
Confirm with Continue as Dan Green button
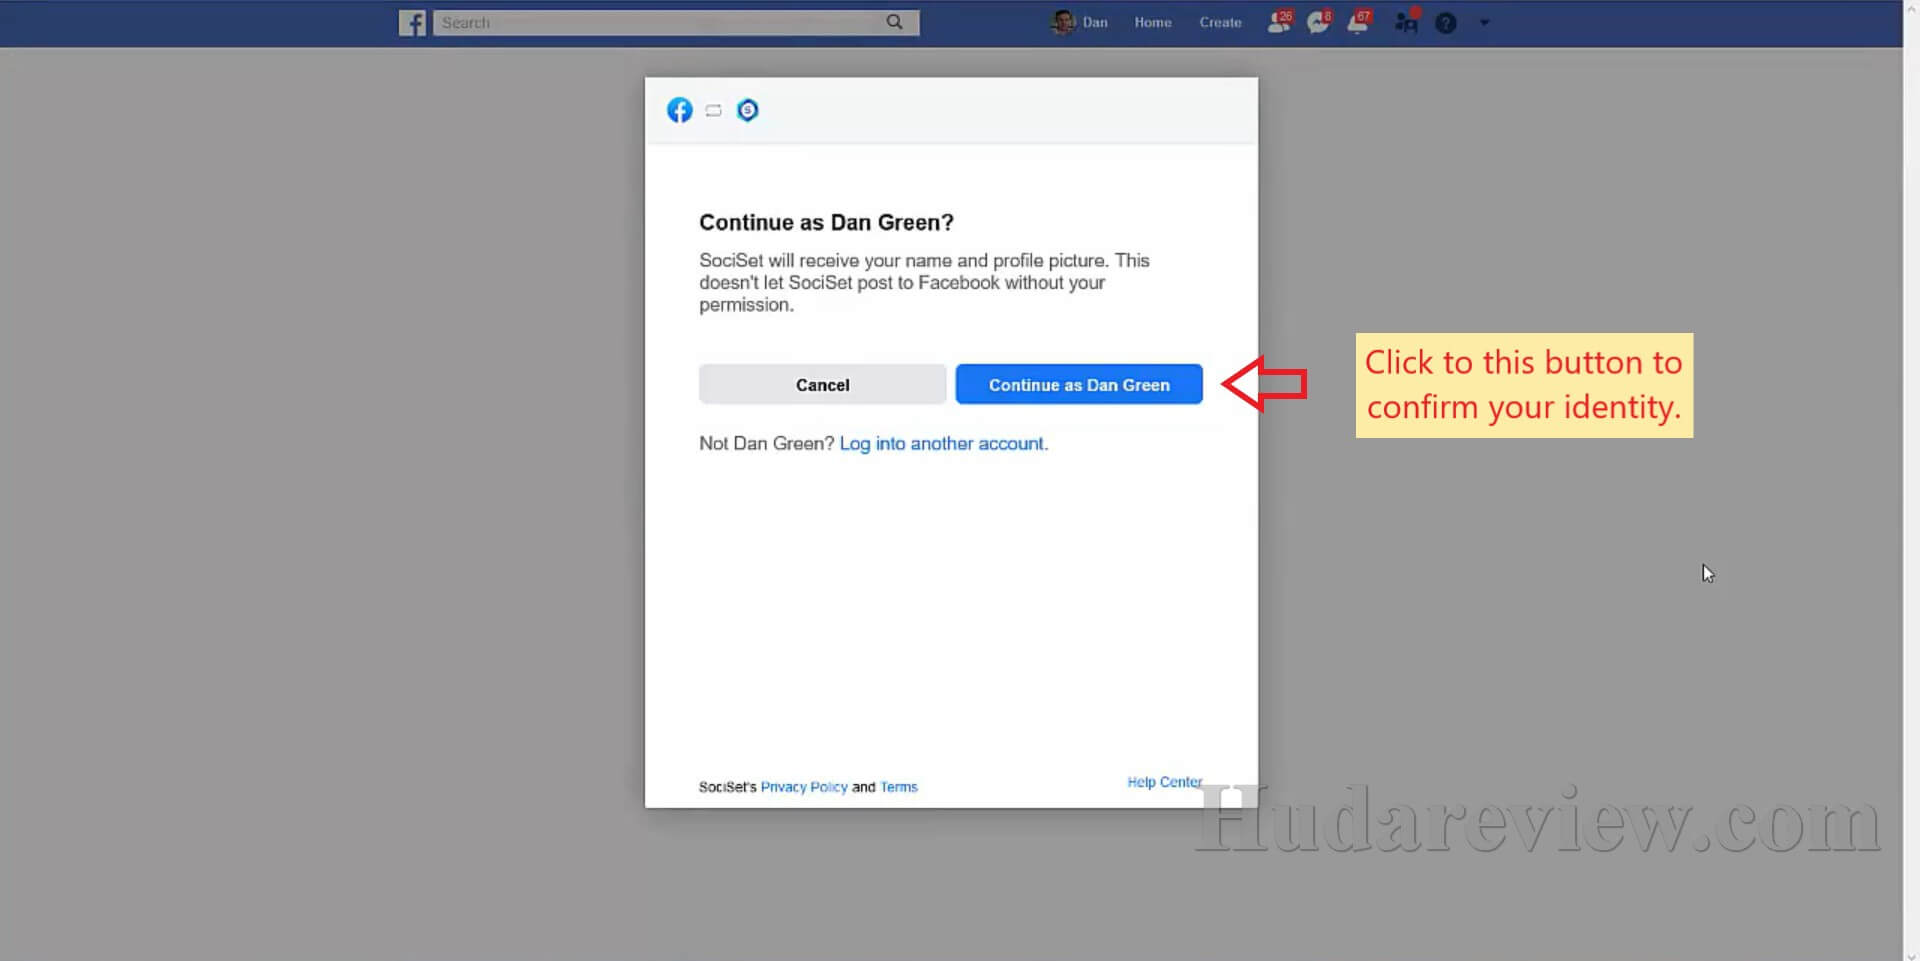[1079, 385]
